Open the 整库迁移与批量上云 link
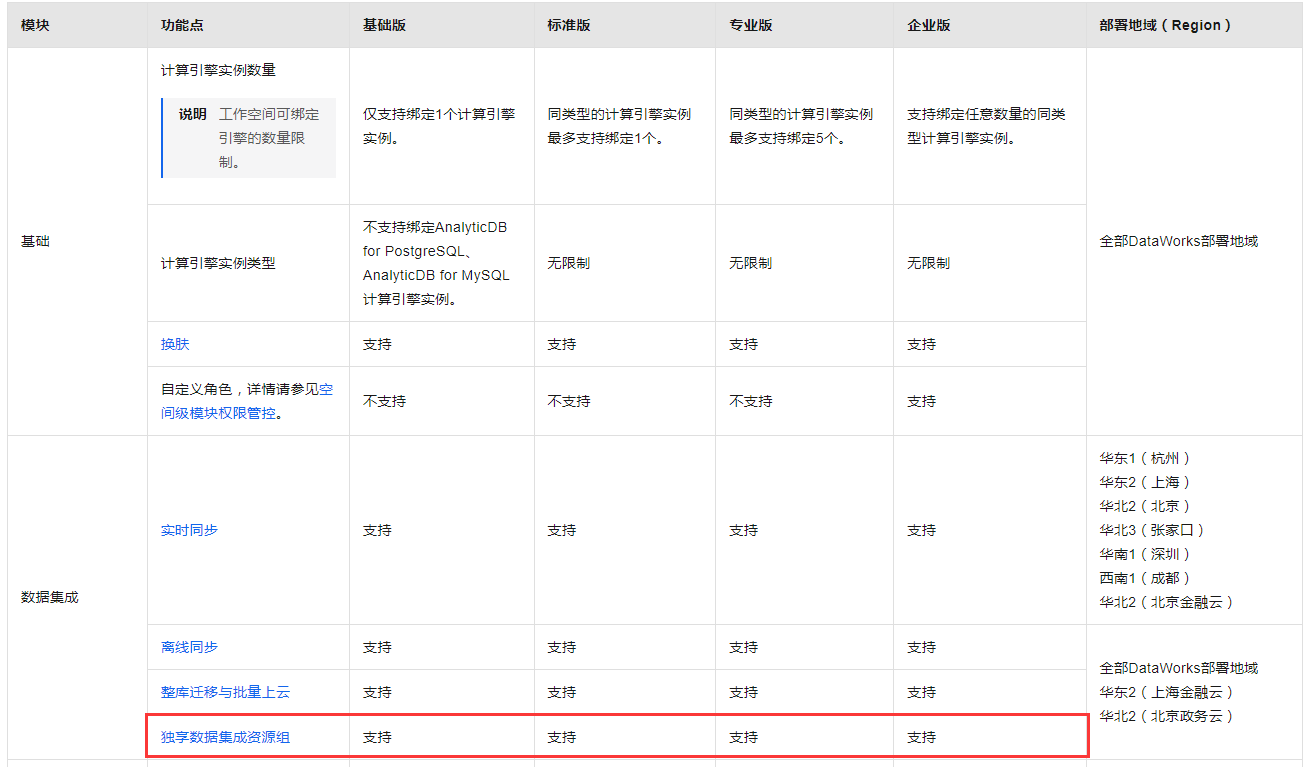Viewport: 1311px width, 767px height. click(x=225, y=692)
